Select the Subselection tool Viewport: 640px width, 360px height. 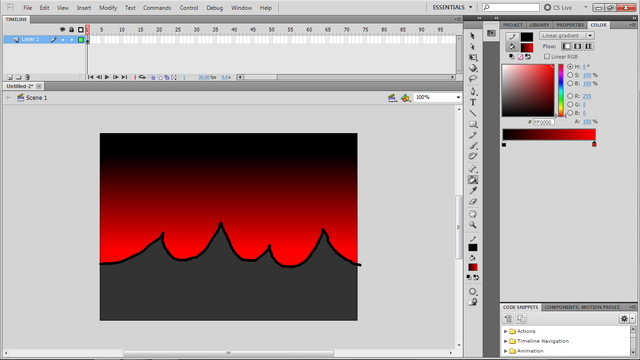pyautogui.click(x=473, y=47)
